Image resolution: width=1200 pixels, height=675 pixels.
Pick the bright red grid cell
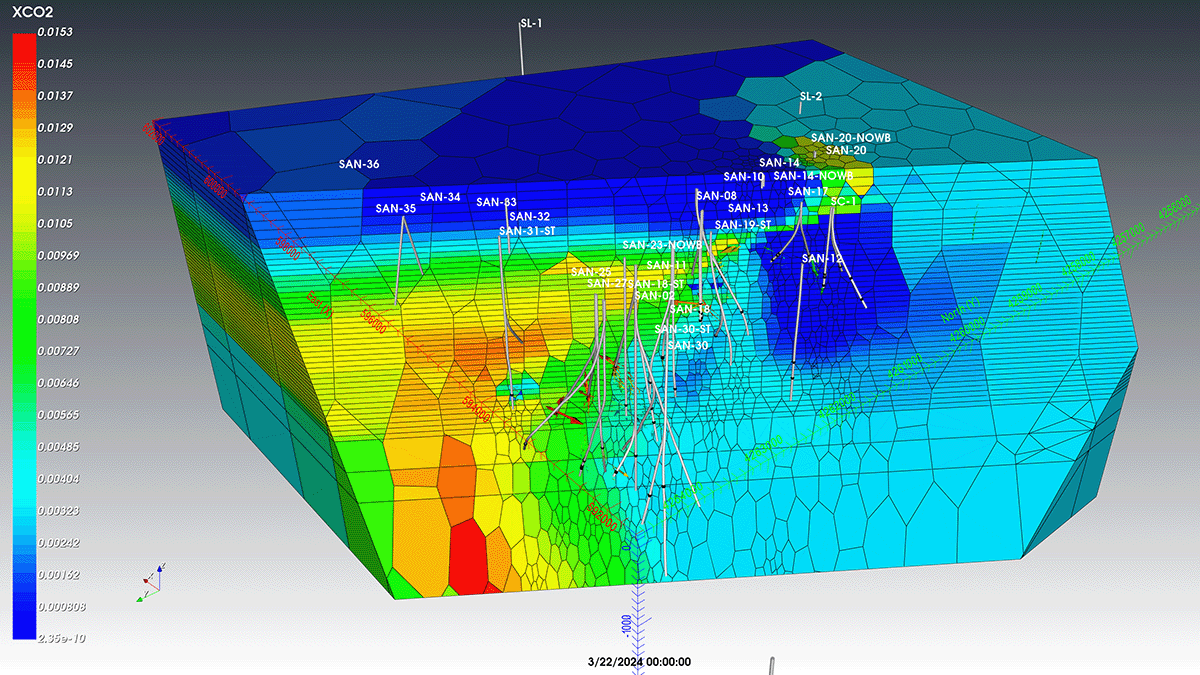click(469, 556)
